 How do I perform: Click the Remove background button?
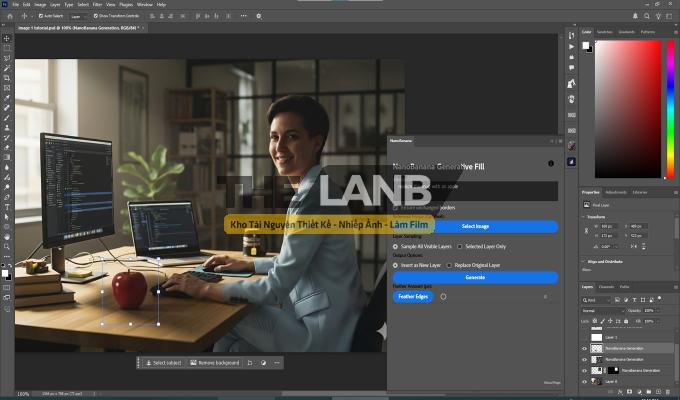coord(215,362)
